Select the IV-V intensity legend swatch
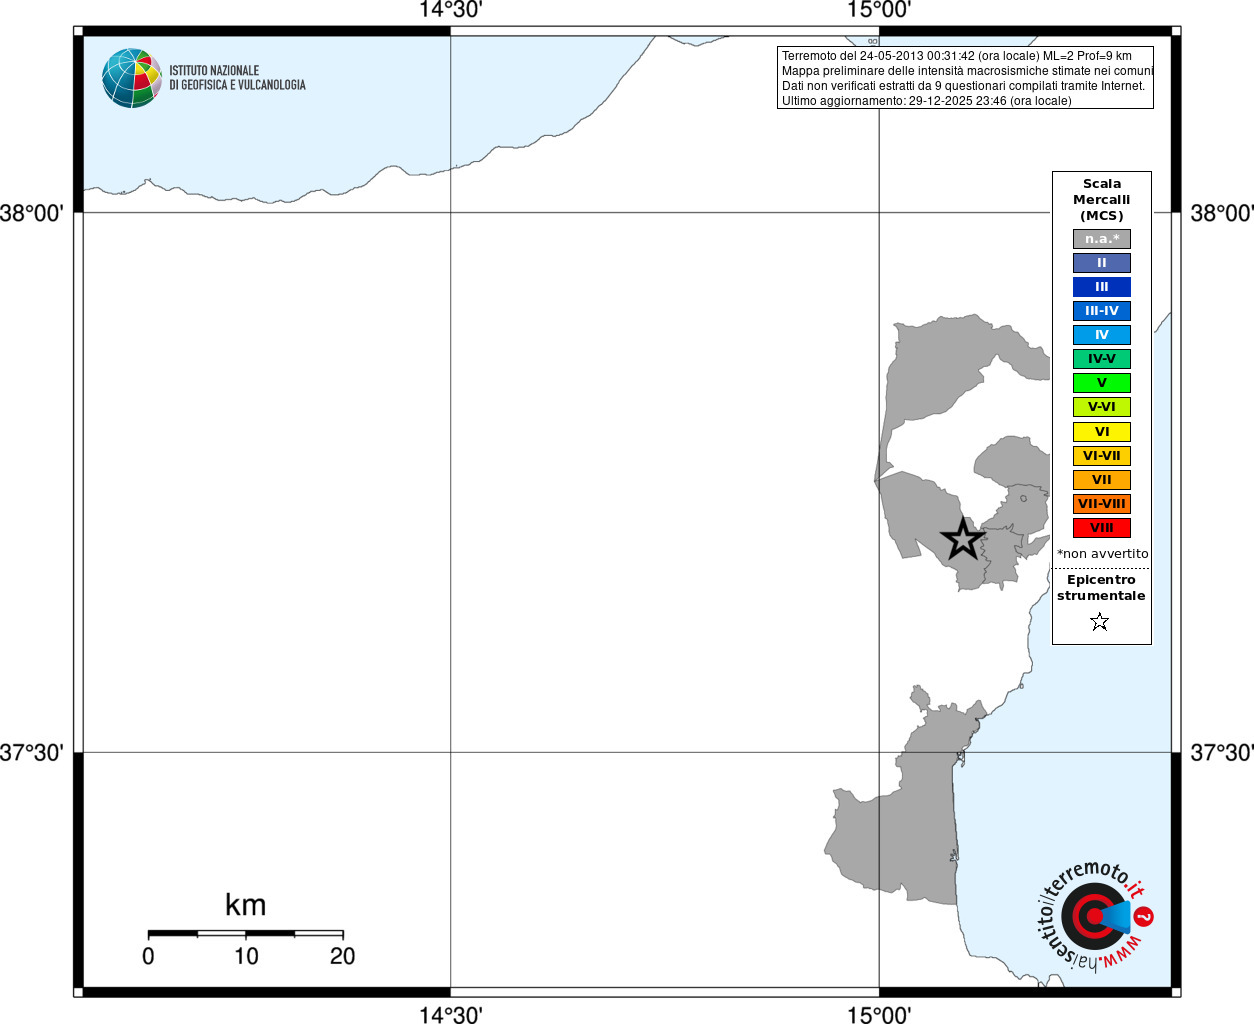The image size is (1254, 1024). (1102, 359)
